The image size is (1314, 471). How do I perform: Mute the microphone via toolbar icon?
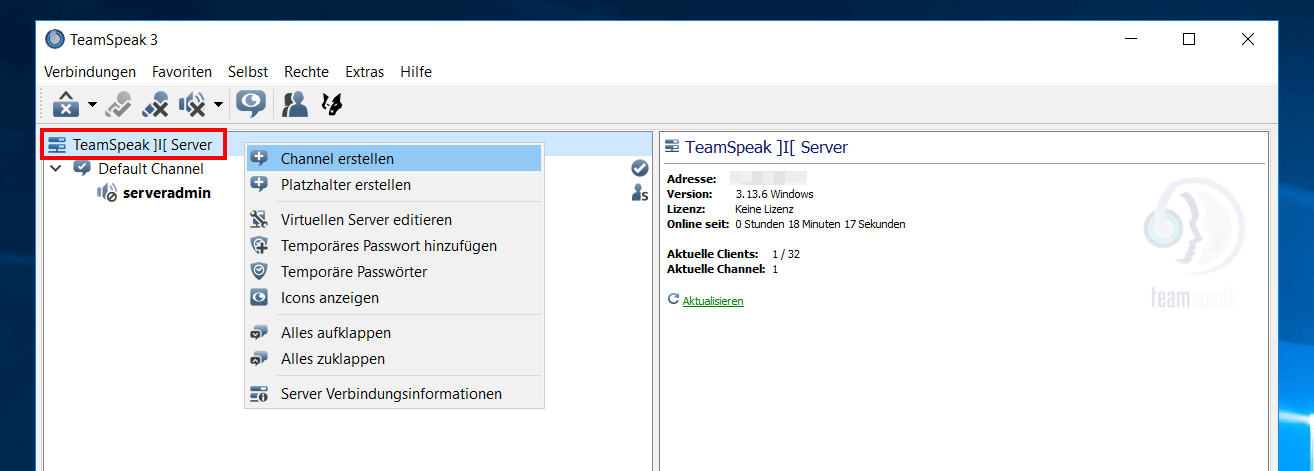(x=155, y=103)
